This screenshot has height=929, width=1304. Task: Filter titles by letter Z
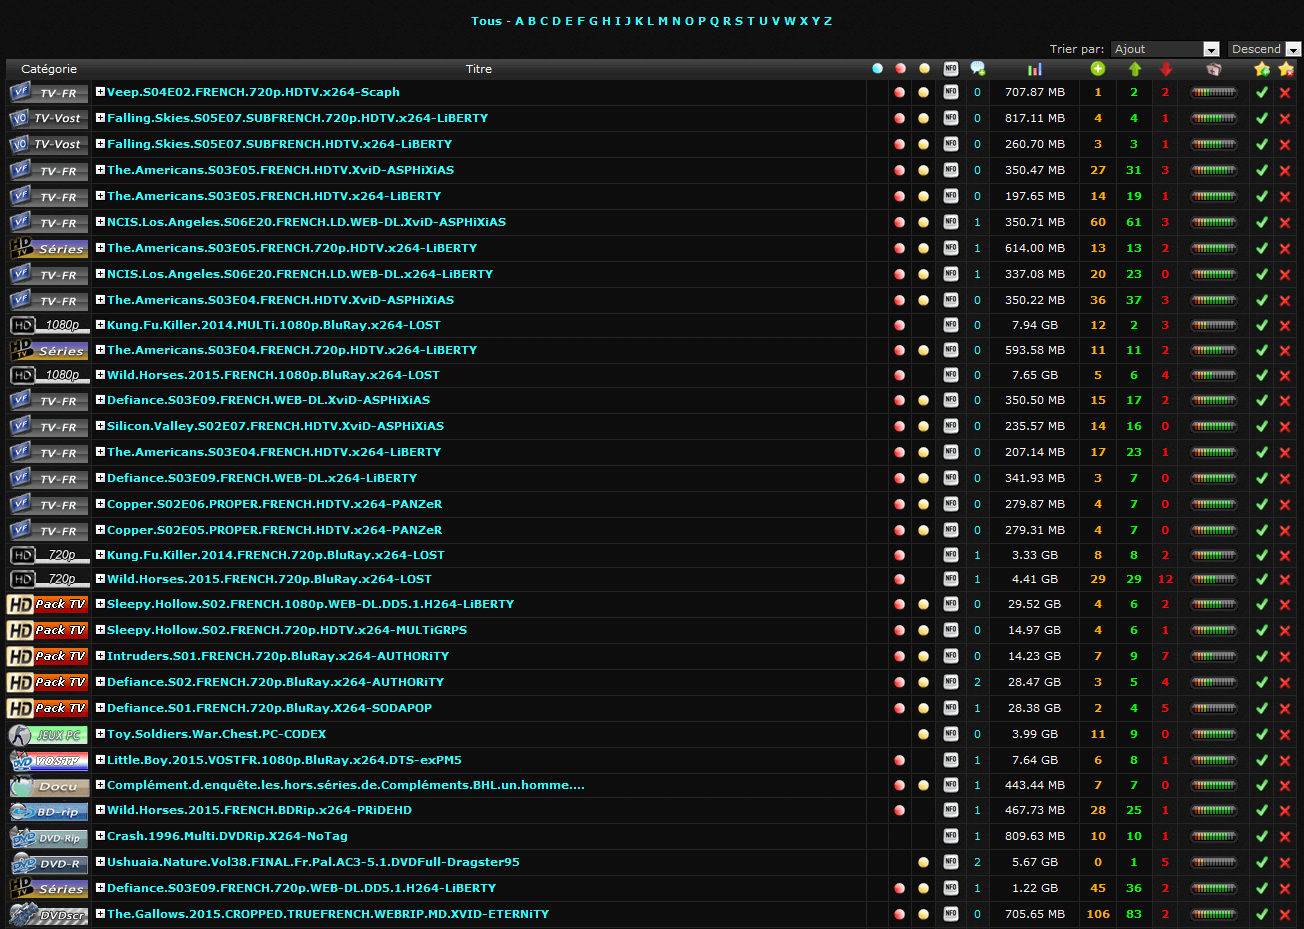coord(828,21)
